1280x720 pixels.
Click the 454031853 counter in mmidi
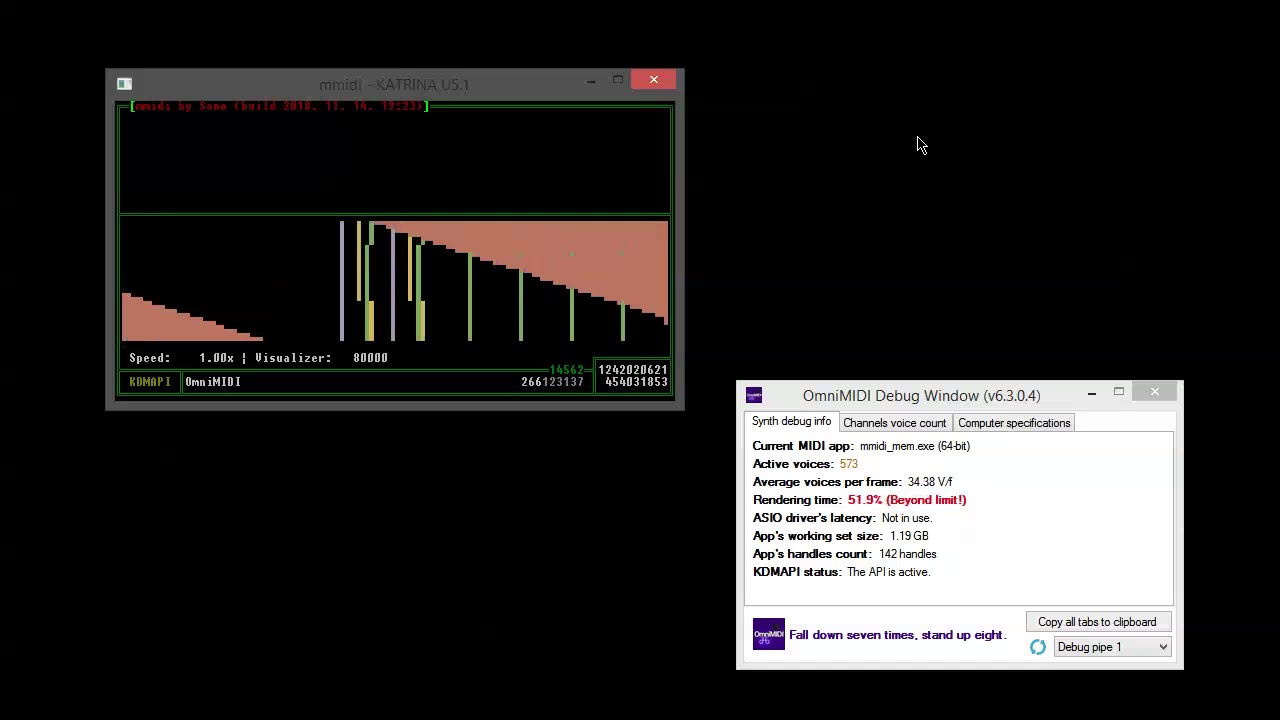pos(636,381)
